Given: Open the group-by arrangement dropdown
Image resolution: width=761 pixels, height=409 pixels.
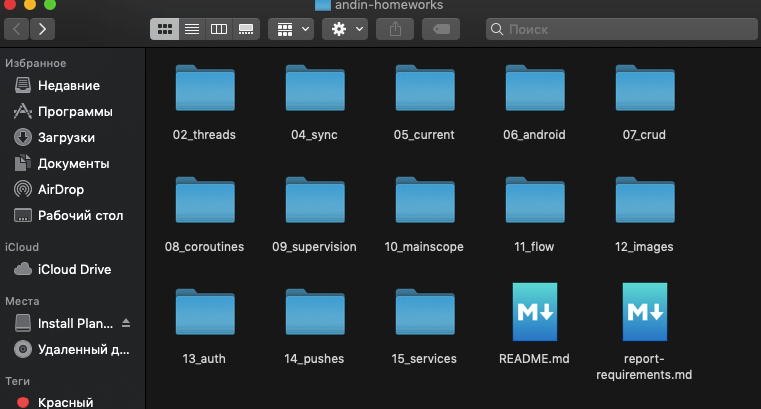Looking at the screenshot, I should click(x=291, y=30).
